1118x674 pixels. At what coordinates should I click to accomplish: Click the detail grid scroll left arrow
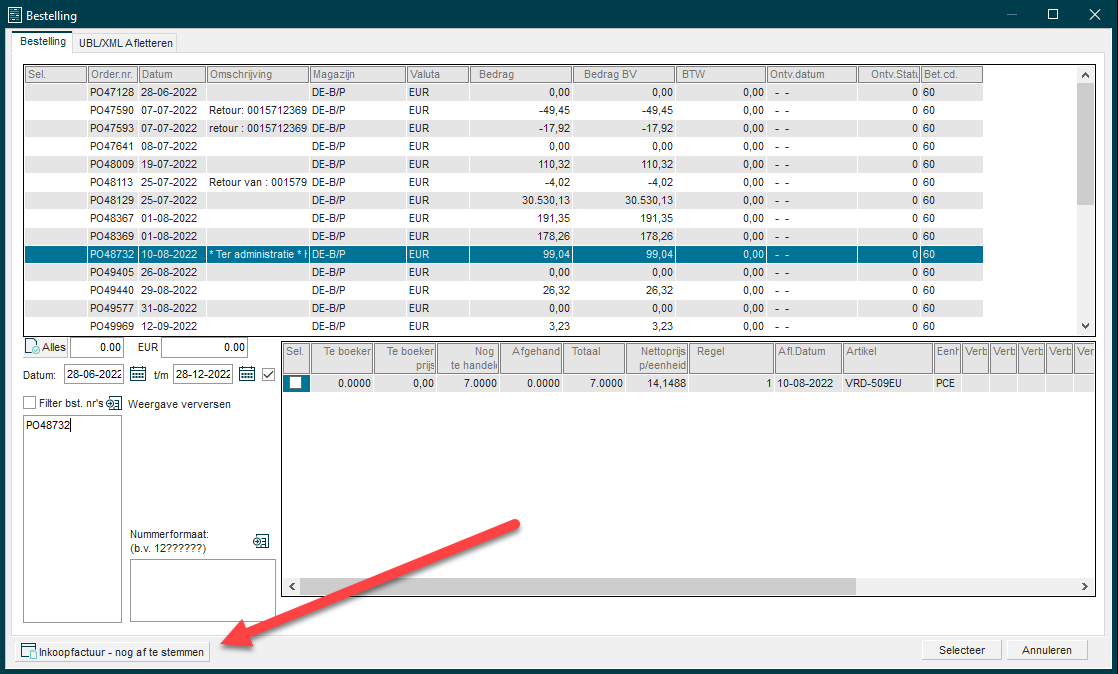point(292,586)
